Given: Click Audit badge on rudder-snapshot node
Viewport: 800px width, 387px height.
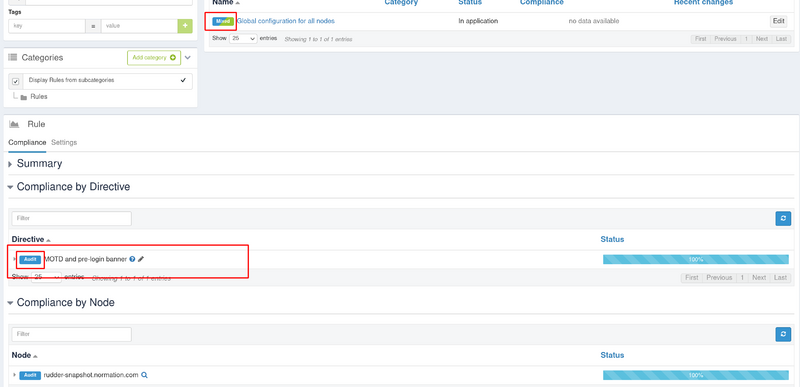Looking at the screenshot, I should 30,375.
